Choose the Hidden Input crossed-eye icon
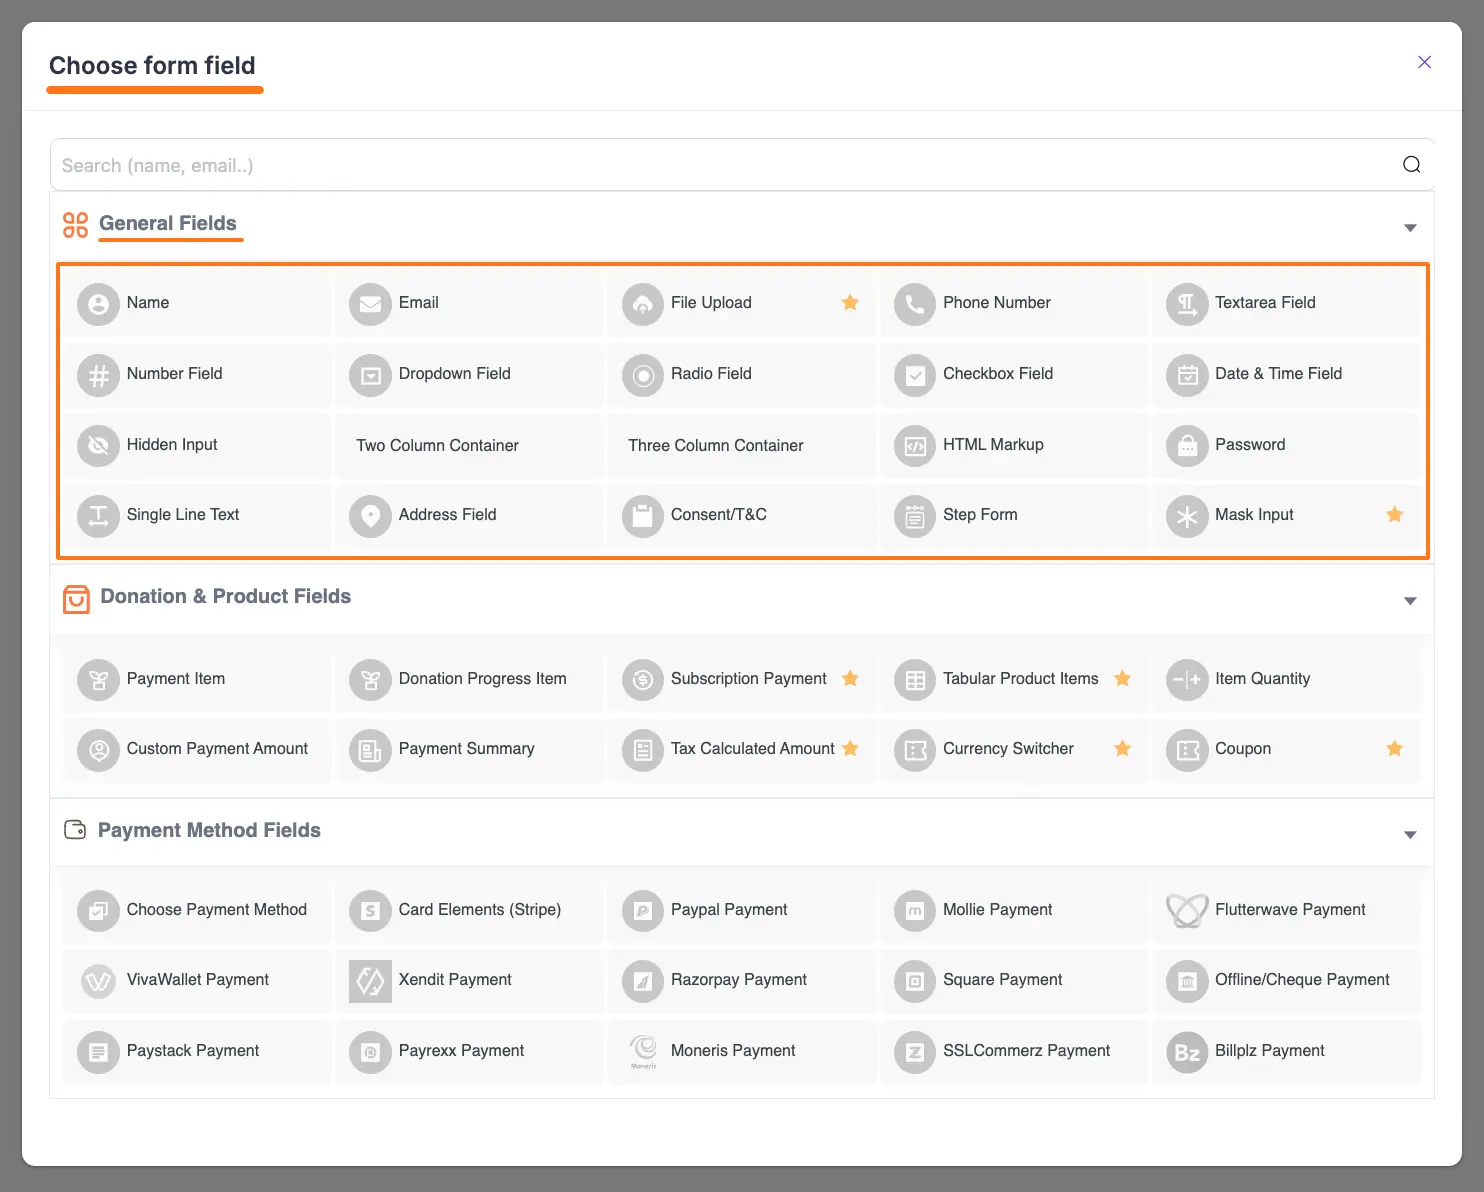The height and width of the screenshot is (1192, 1484). (x=98, y=445)
